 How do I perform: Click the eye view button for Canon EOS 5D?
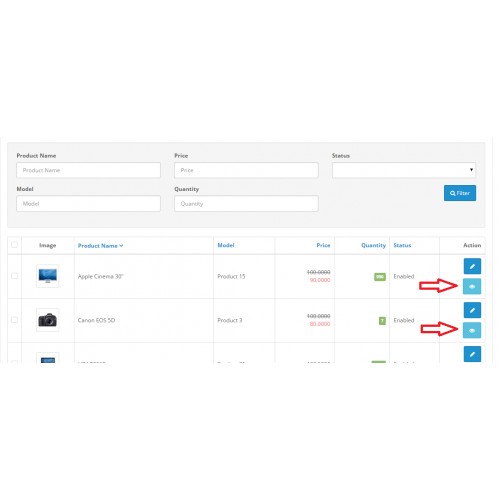point(472,330)
